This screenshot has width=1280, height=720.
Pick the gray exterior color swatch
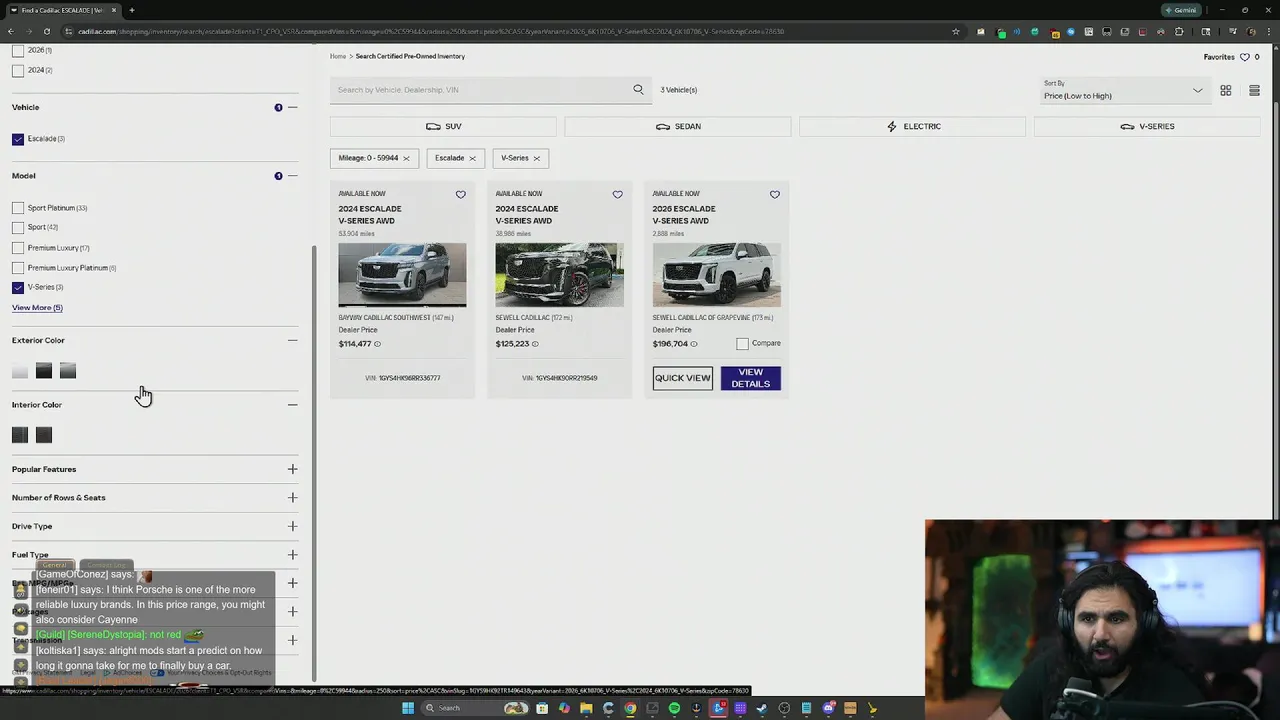point(68,372)
